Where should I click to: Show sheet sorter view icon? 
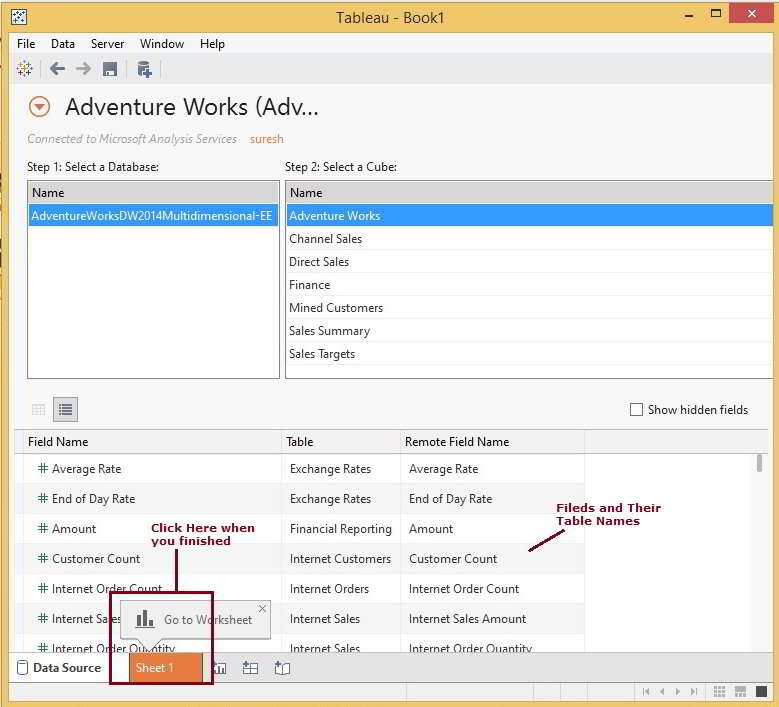pyautogui.click(x=719, y=691)
